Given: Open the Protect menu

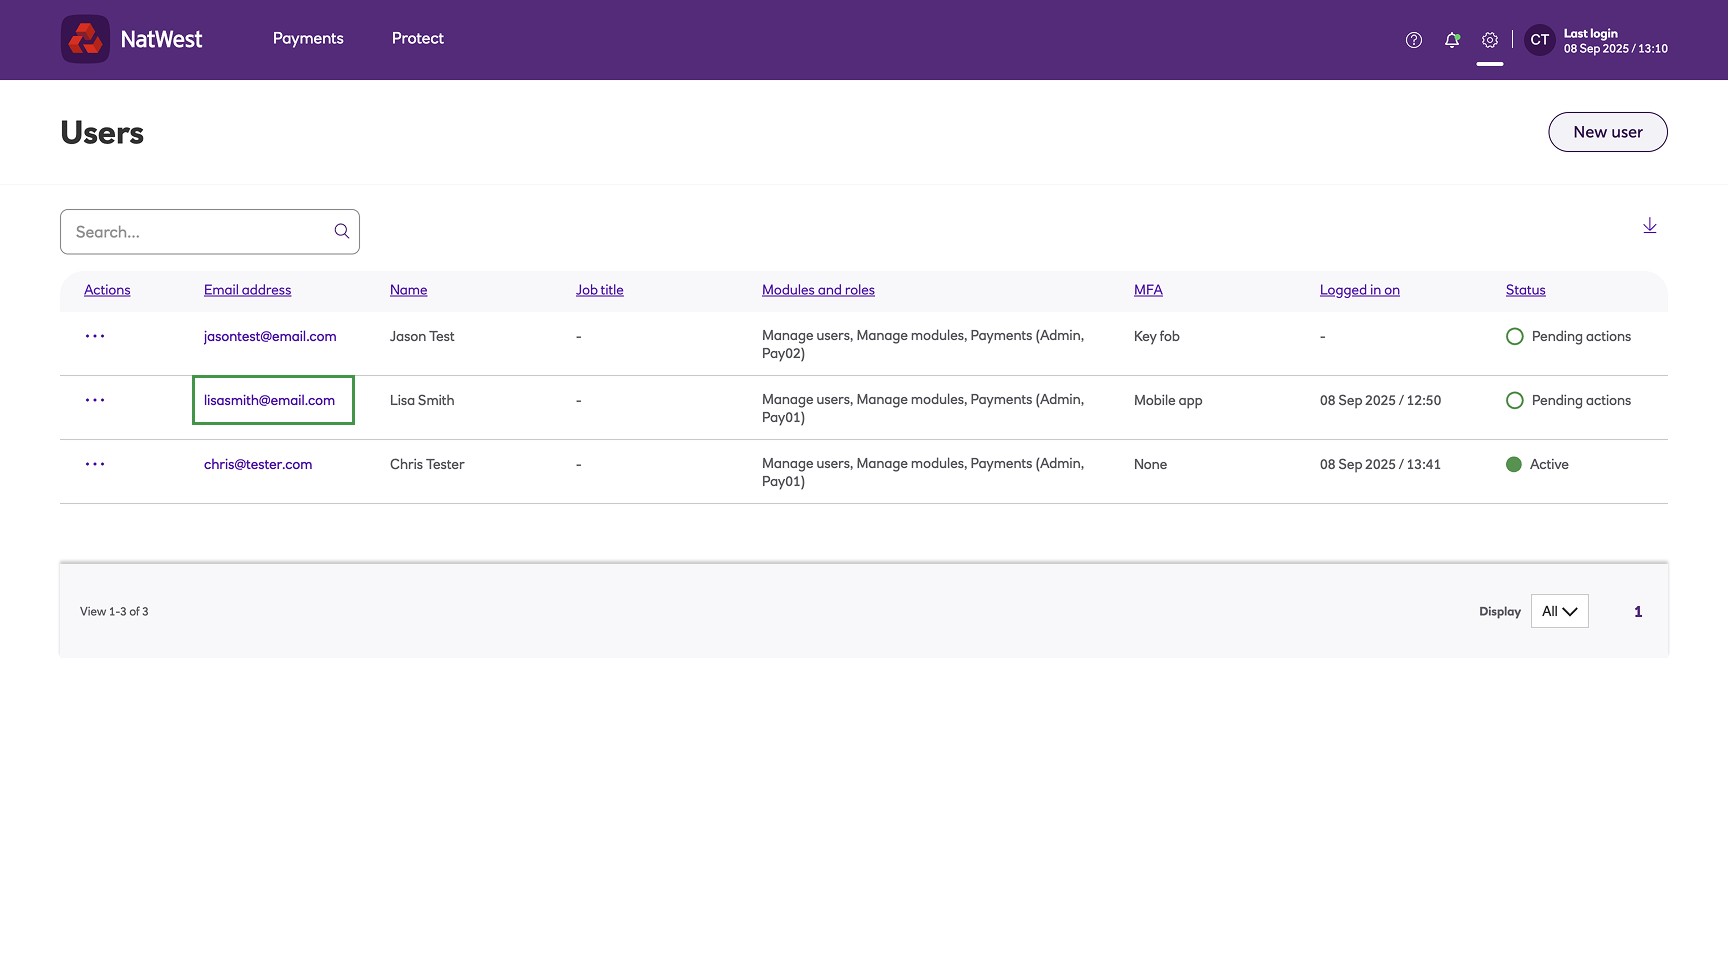Looking at the screenshot, I should point(418,38).
